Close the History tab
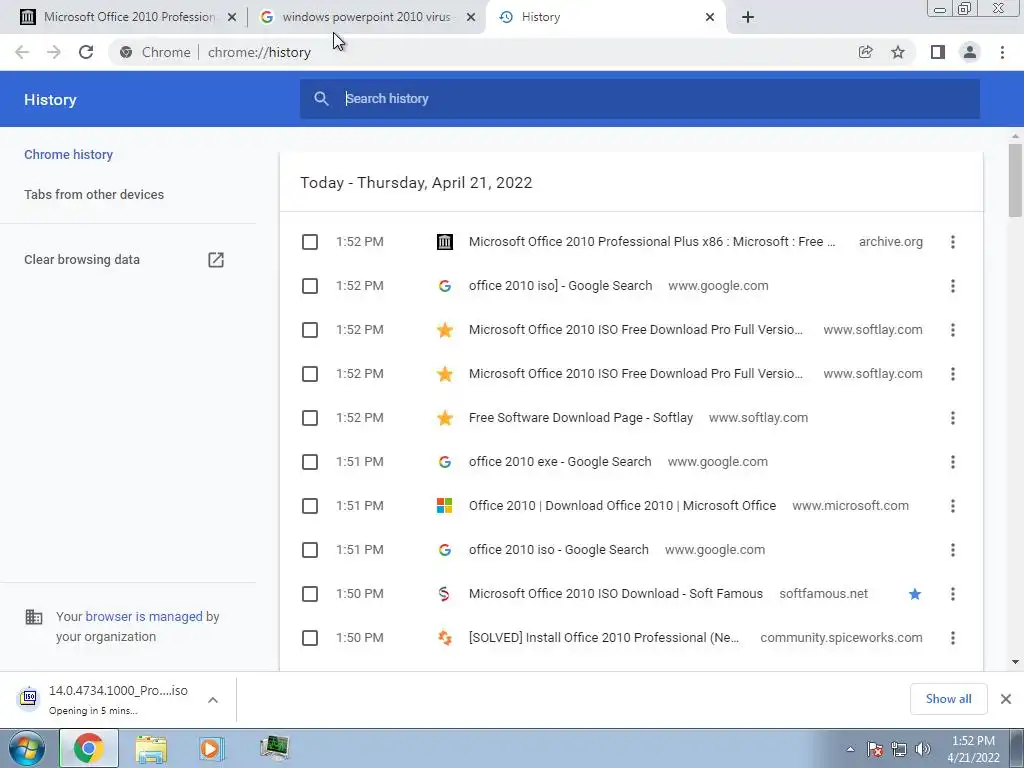 point(710,17)
